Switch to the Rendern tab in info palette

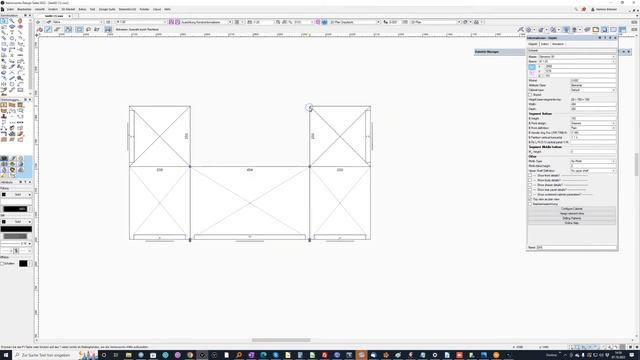coord(558,44)
